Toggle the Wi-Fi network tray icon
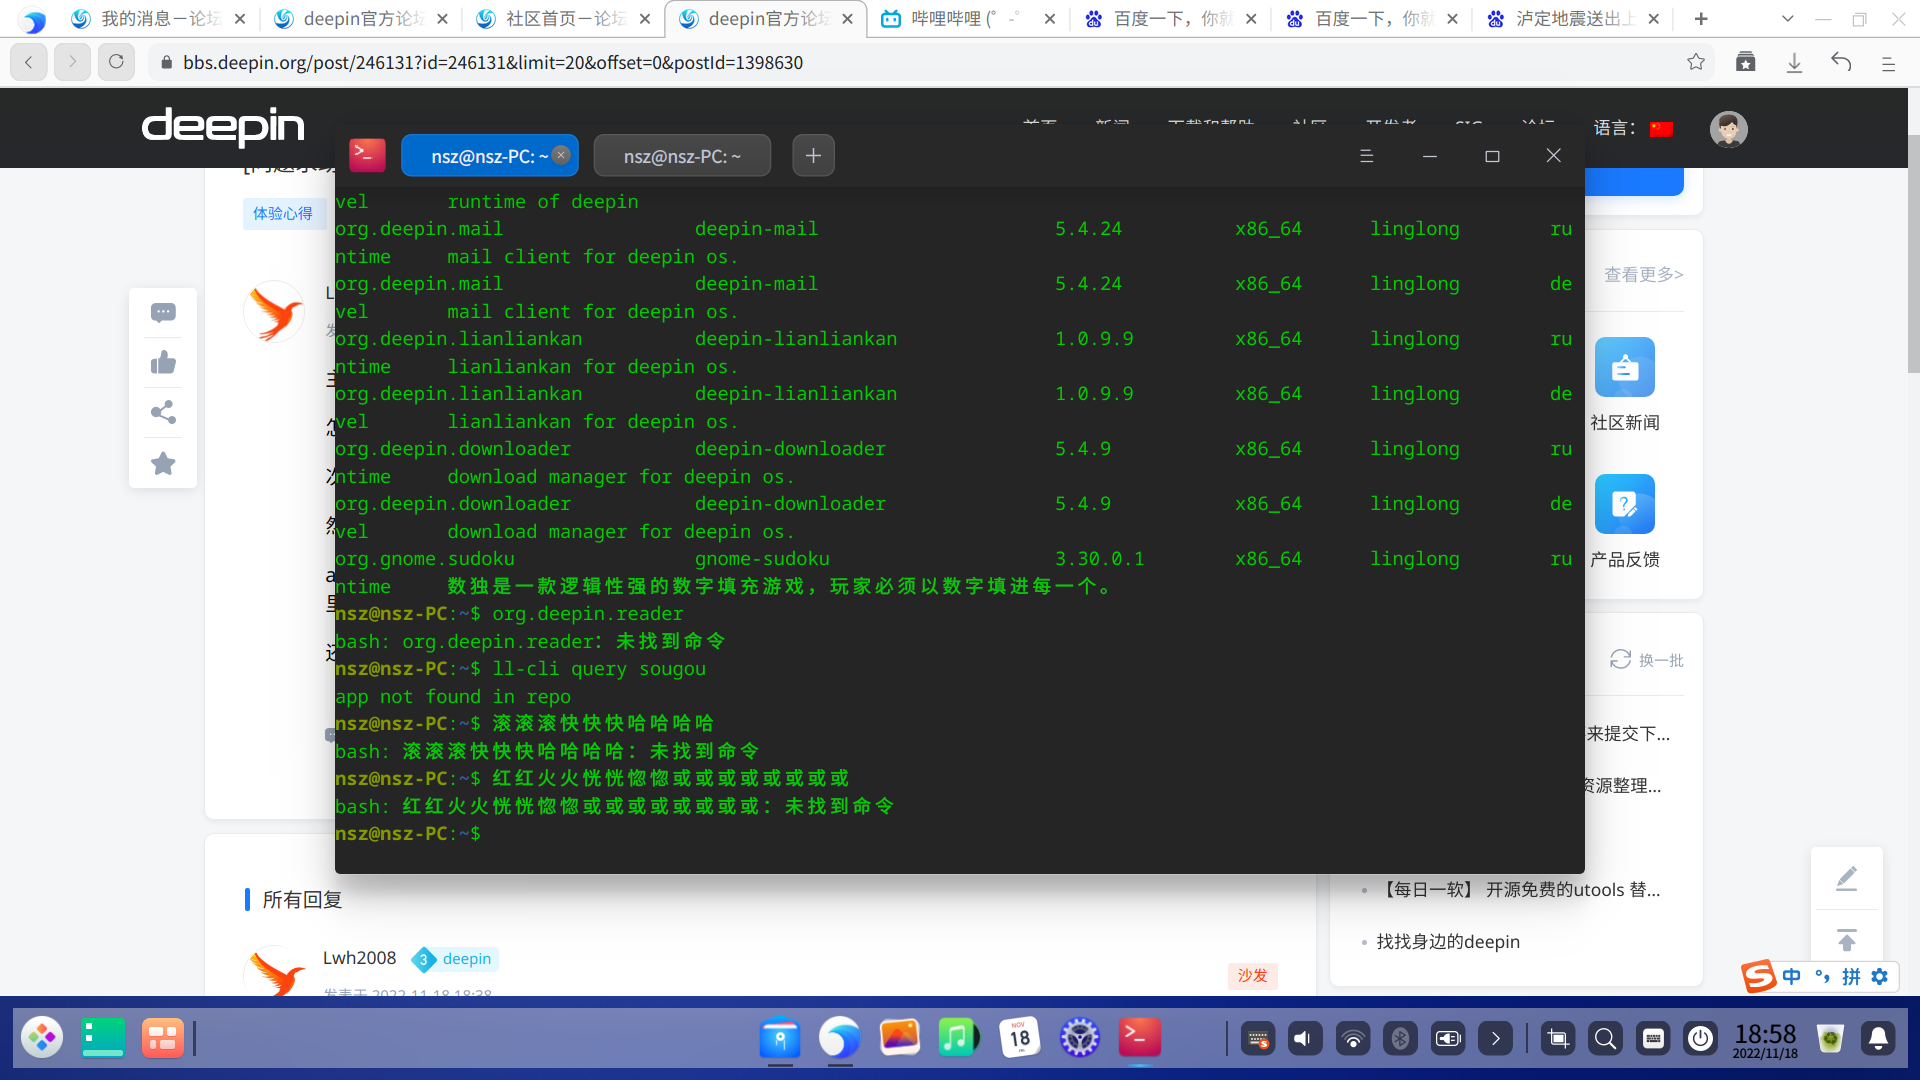This screenshot has height=1080, width=1920. (x=1352, y=1039)
